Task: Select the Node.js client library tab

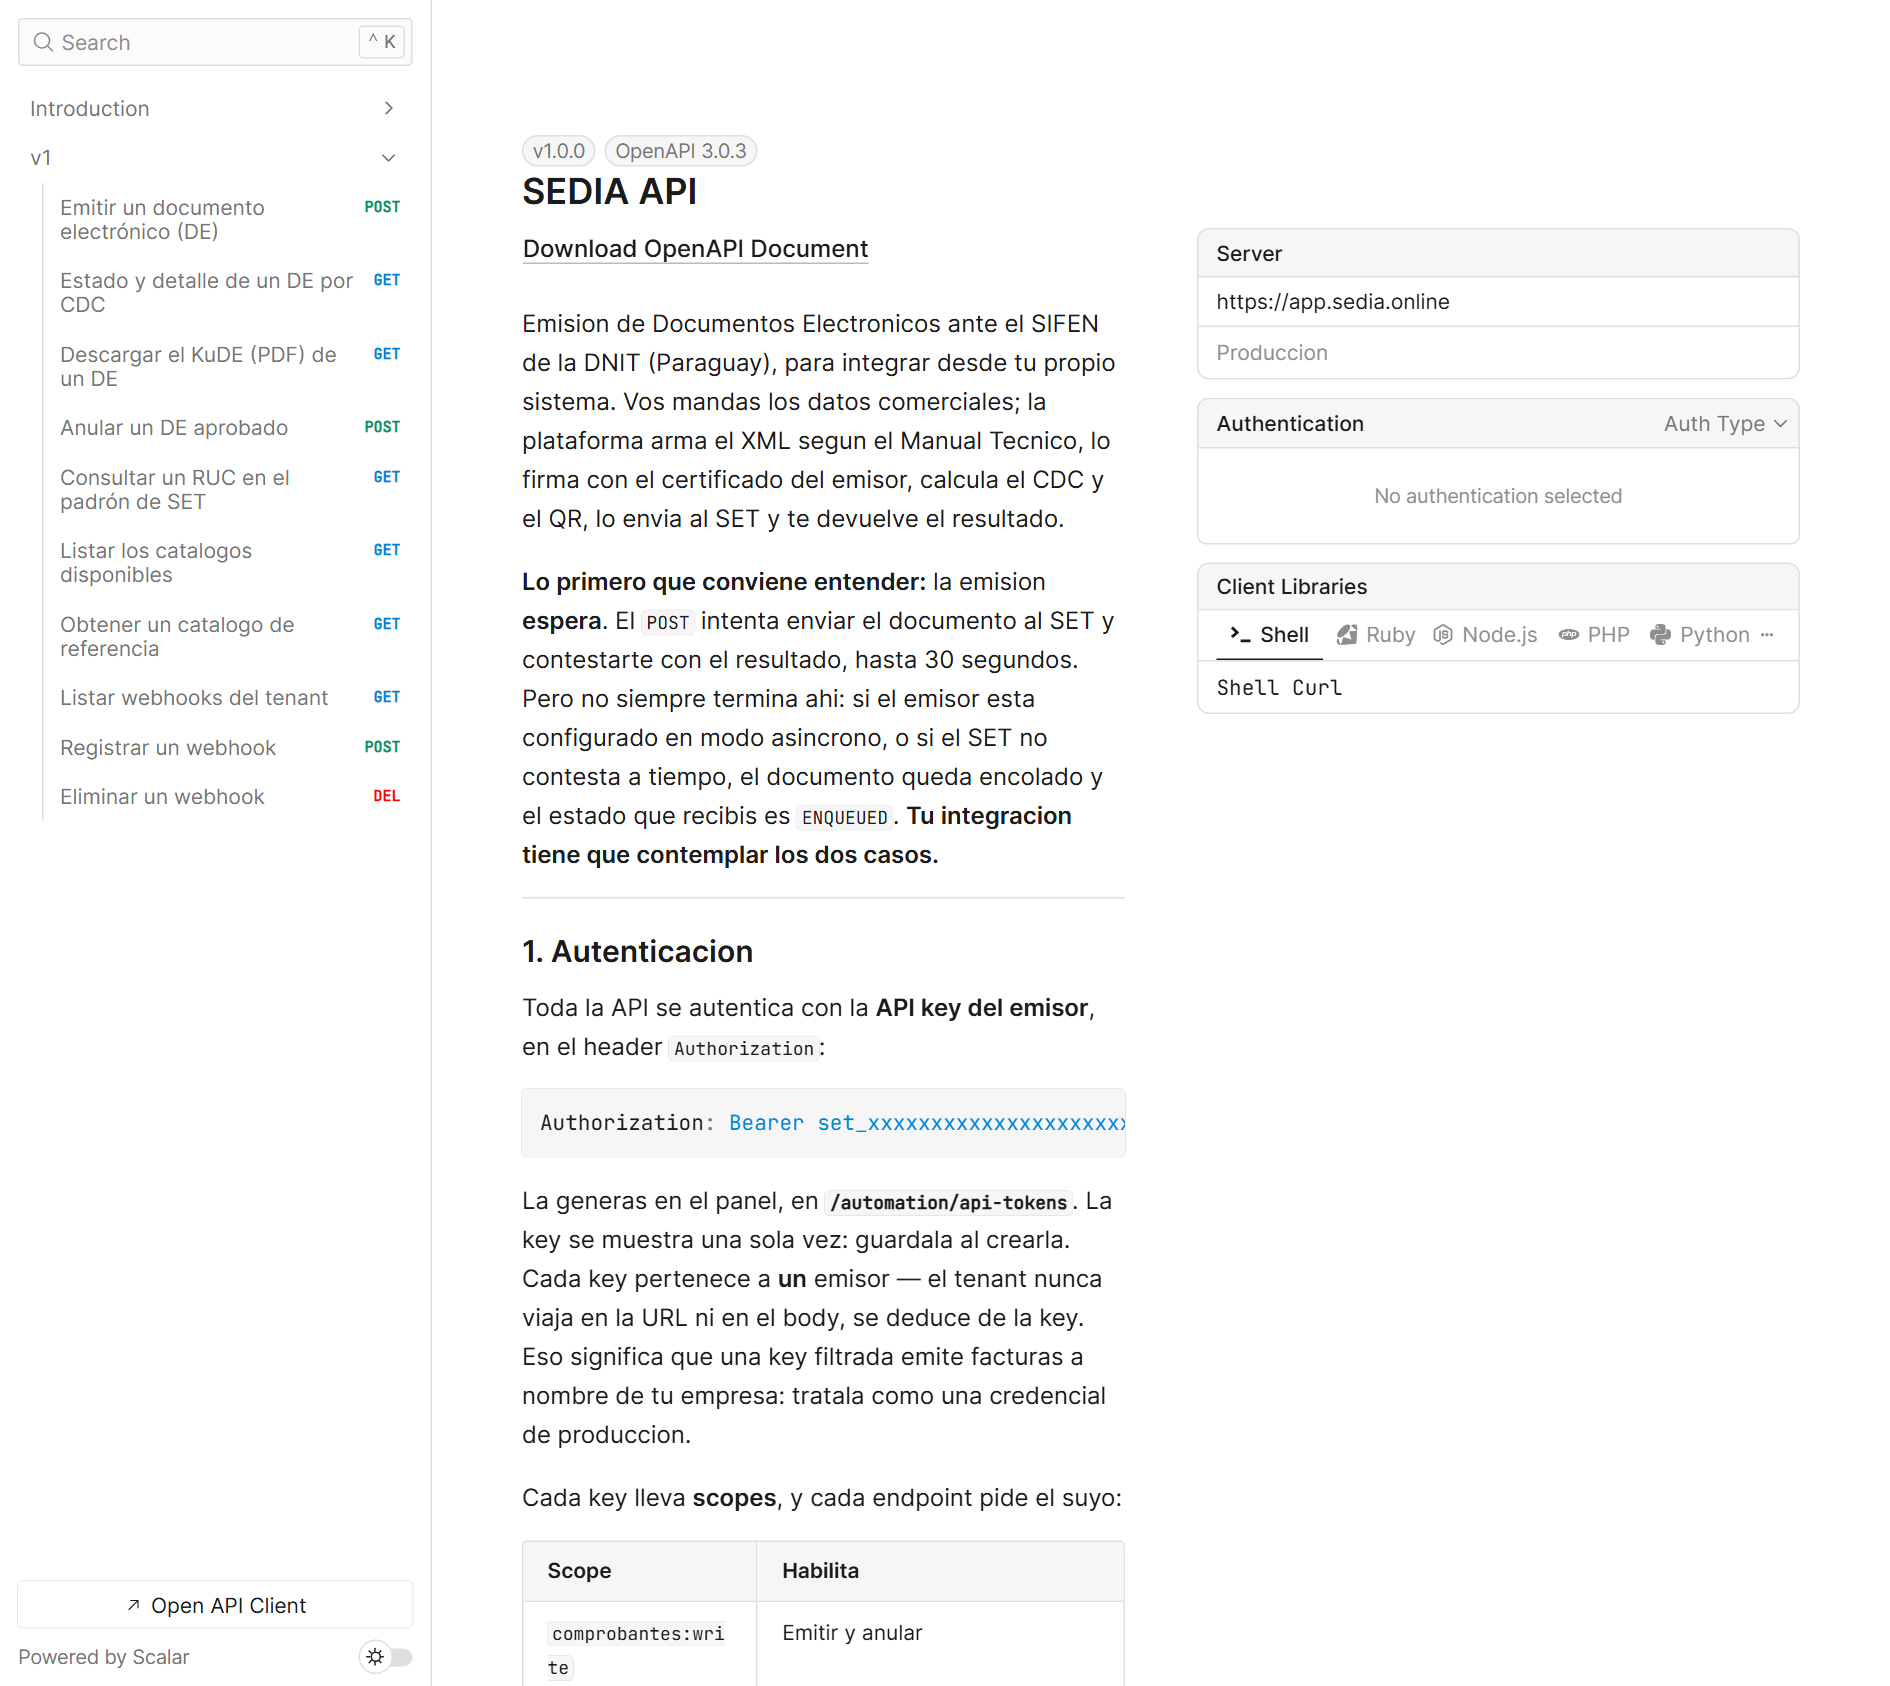Action: click(x=1485, y=635)
